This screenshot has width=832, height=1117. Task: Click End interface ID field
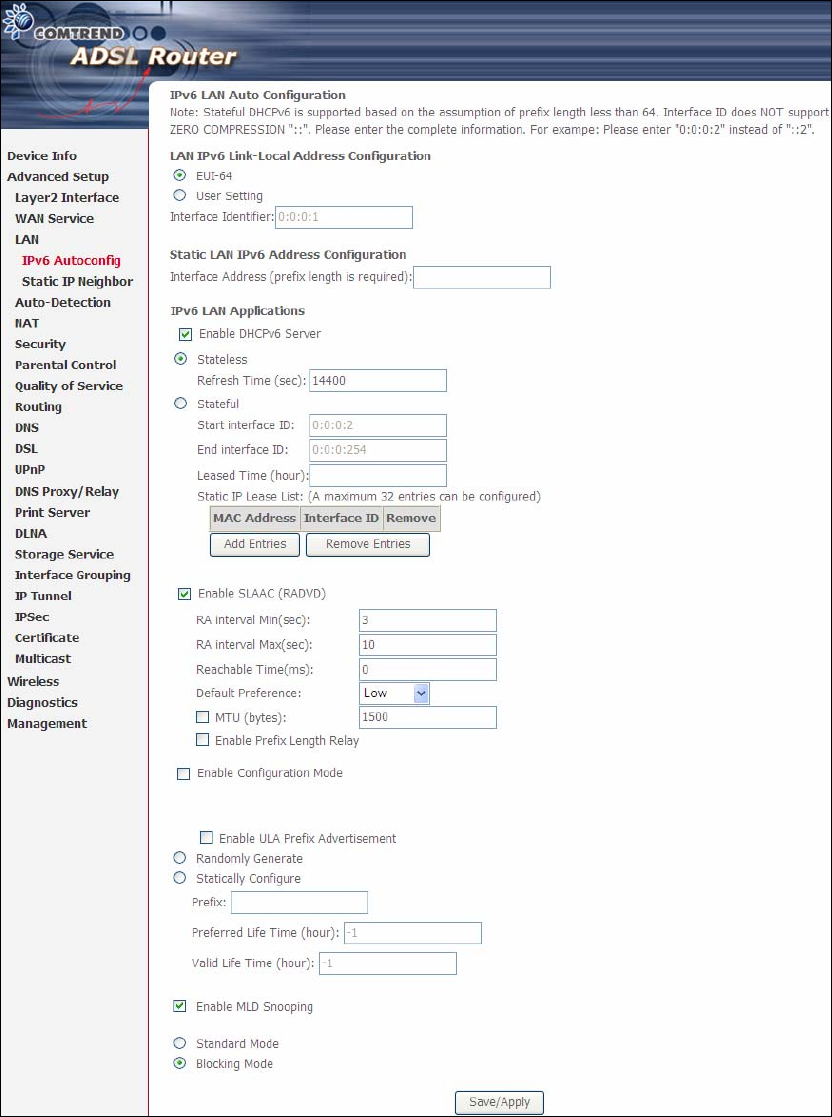click(x=378, y=450)
